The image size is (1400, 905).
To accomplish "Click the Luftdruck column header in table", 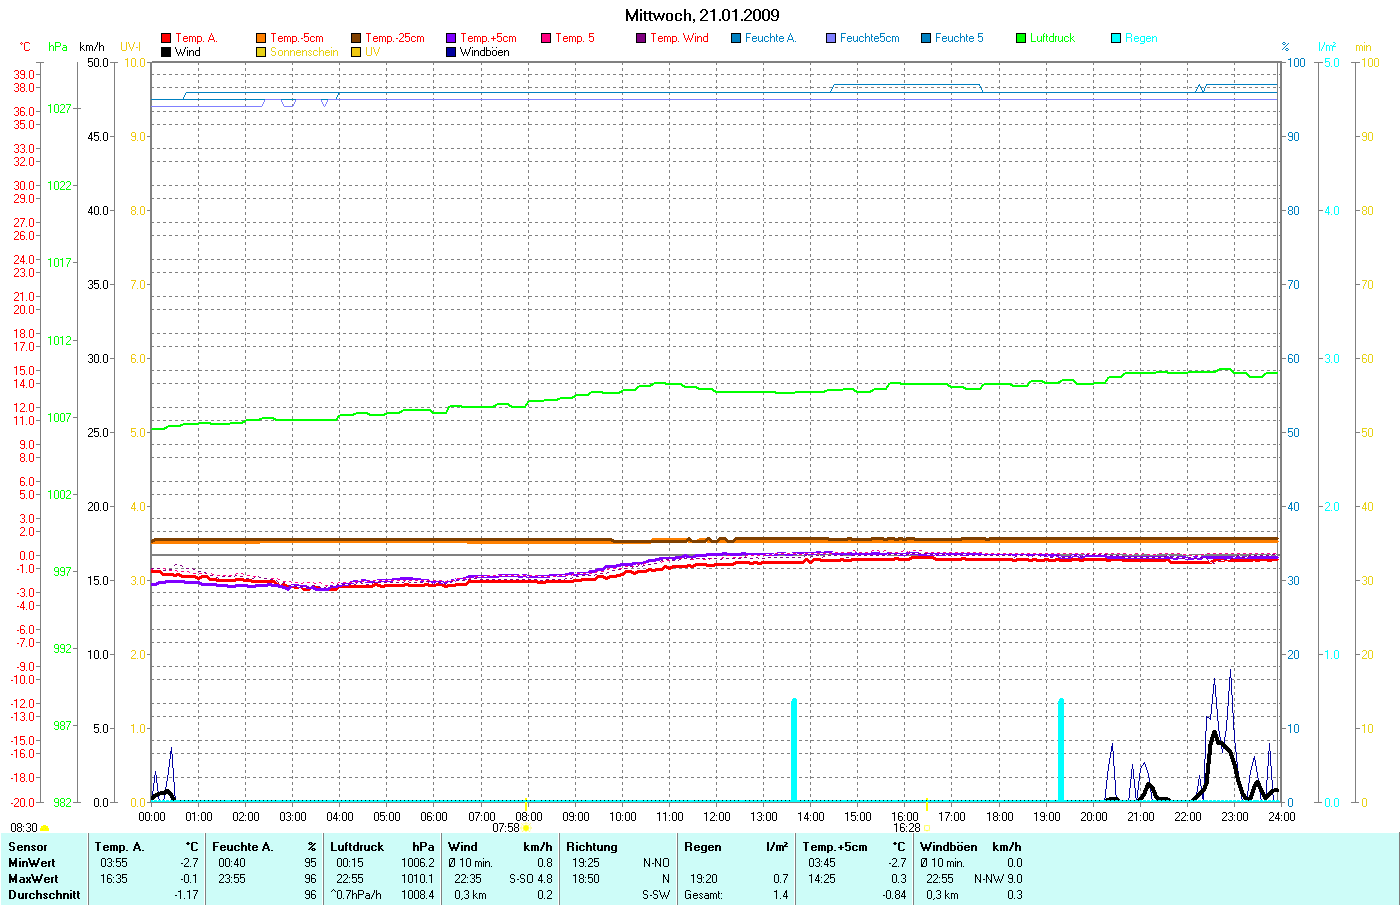I will click(357, 847).
